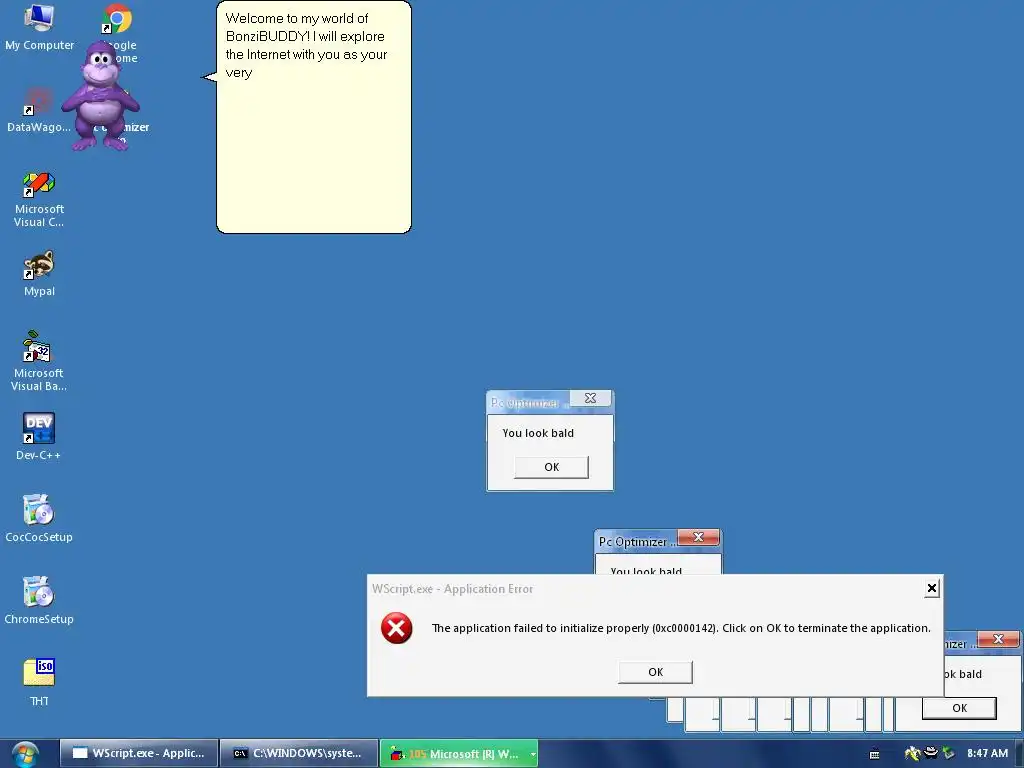Launch Dev-C++ desktop shortcut
The height and width of the screenshot is (768, 1024).
[39, 436]
